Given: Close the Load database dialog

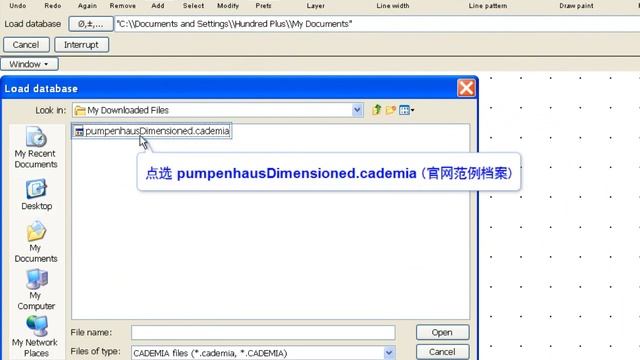Looking at the screenshot, I should pos(466,88).
